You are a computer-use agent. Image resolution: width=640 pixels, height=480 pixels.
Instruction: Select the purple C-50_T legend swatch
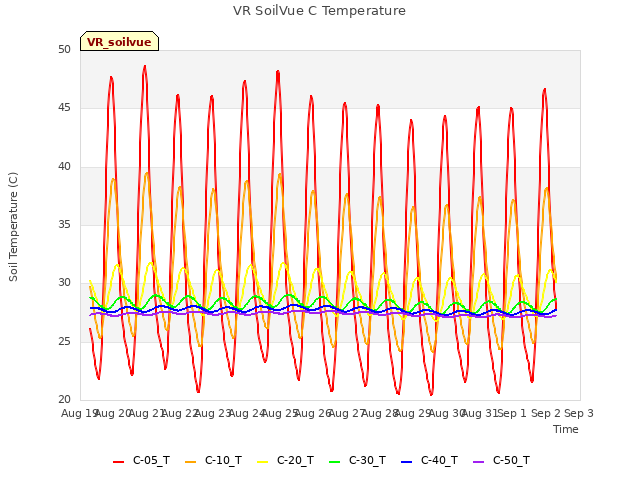click(478, 461)
